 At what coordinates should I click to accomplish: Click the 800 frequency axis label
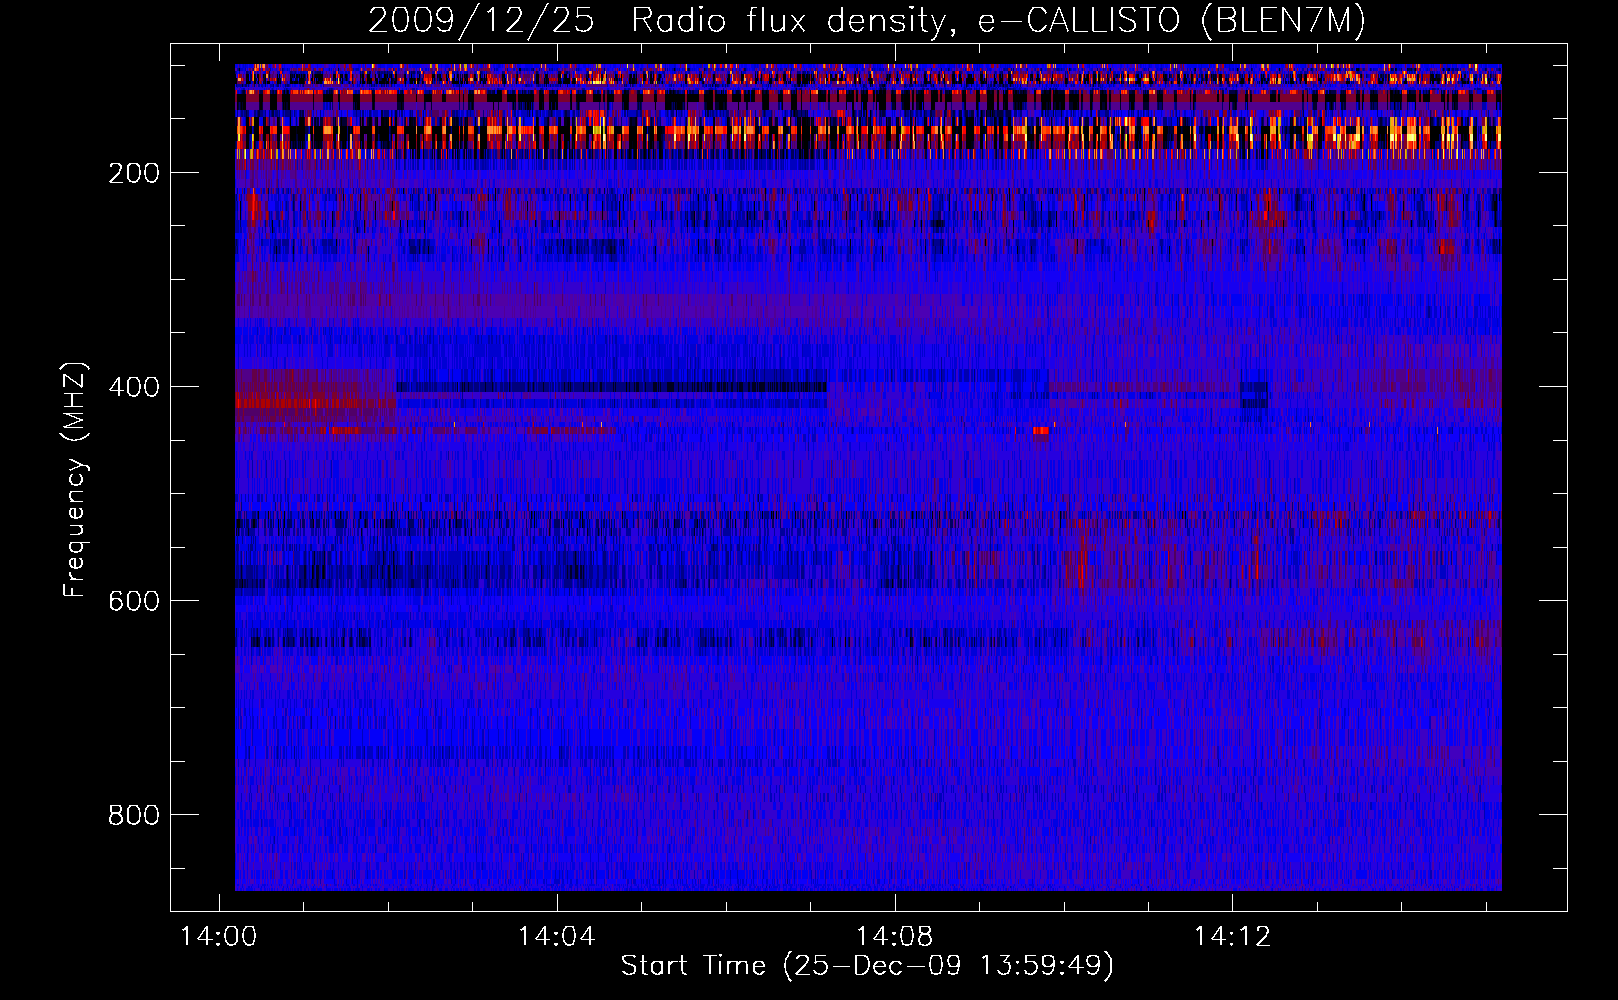click(134, 815)
